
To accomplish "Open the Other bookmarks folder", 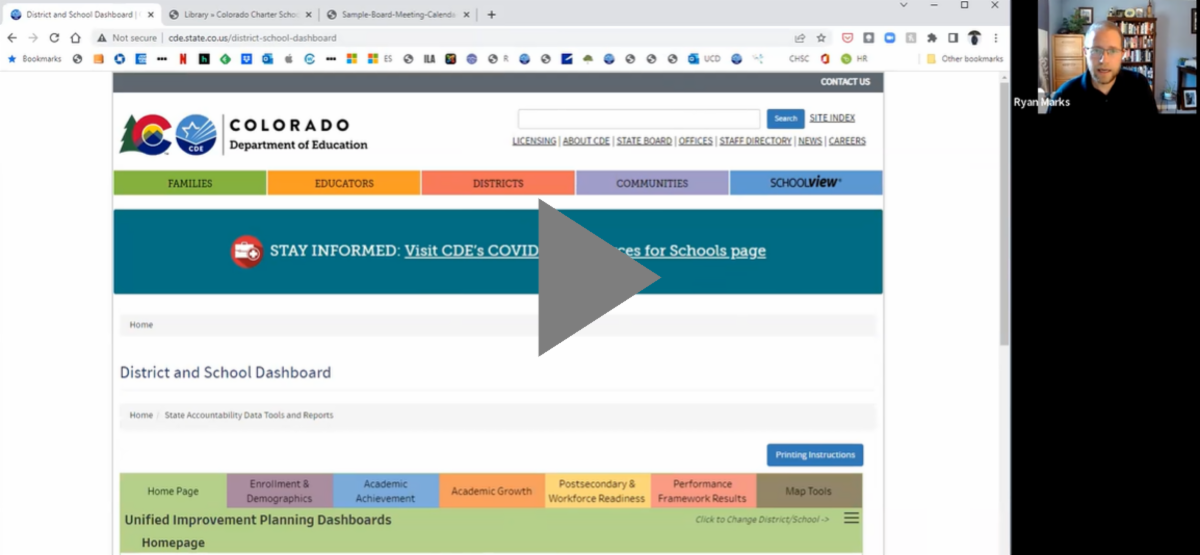I will tap(964, 59).
